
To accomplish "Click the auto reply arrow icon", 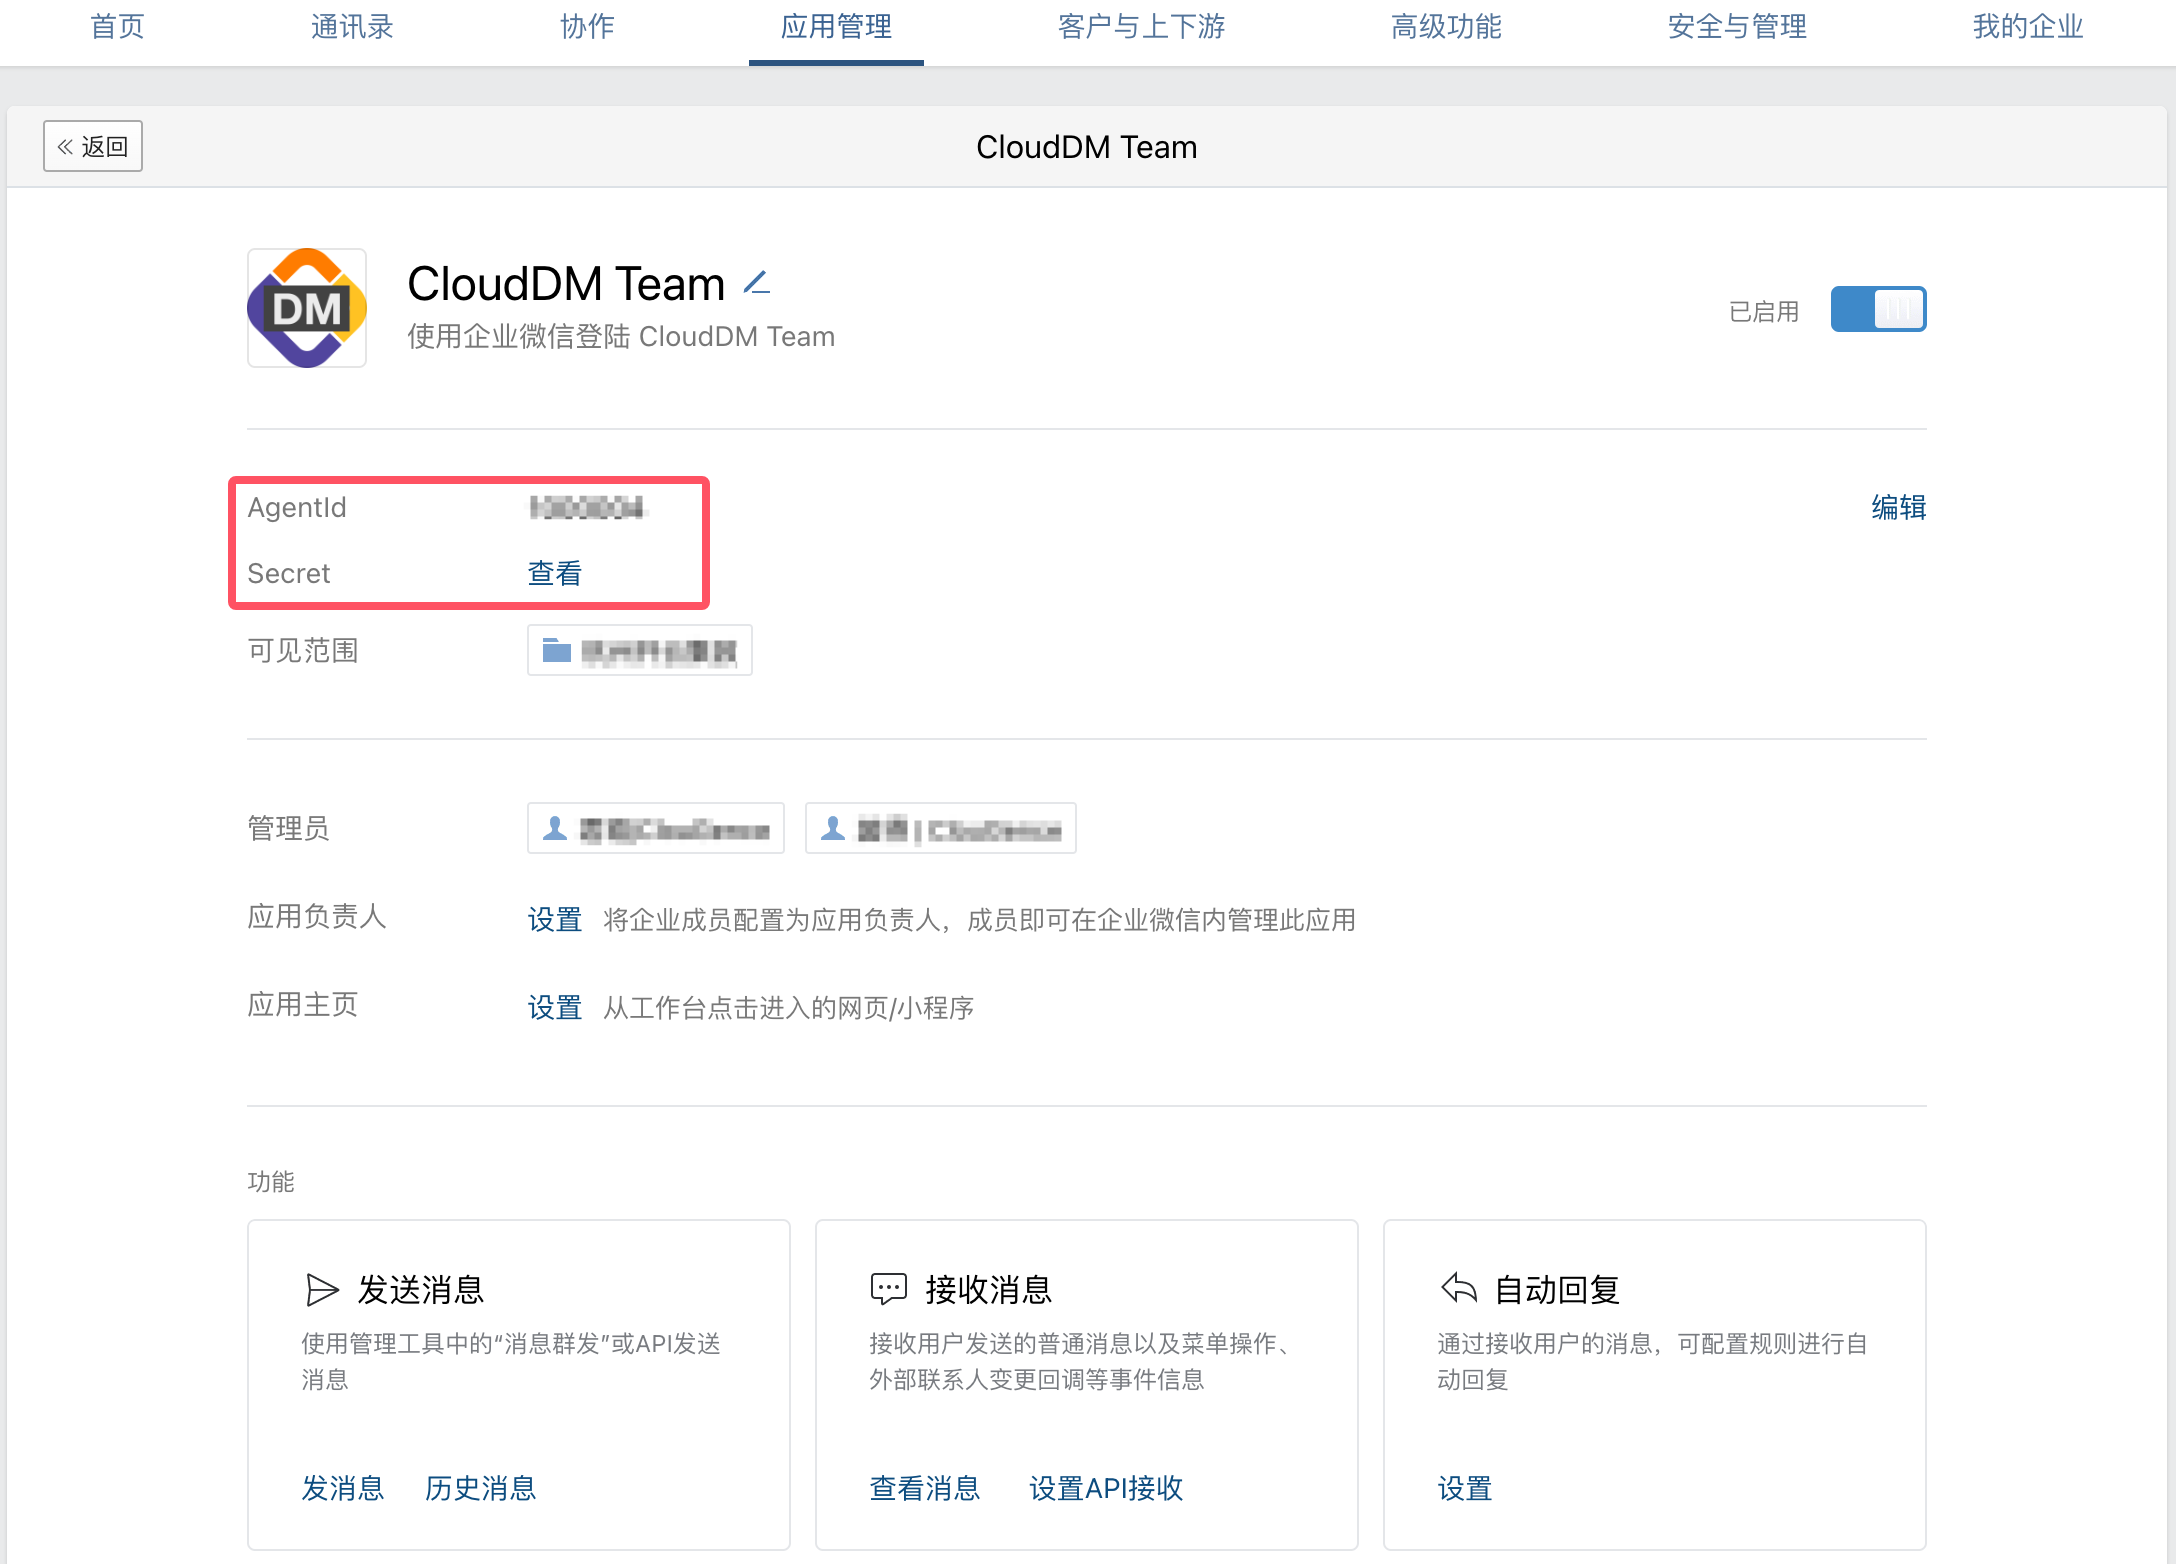I will point(1459,1288).
